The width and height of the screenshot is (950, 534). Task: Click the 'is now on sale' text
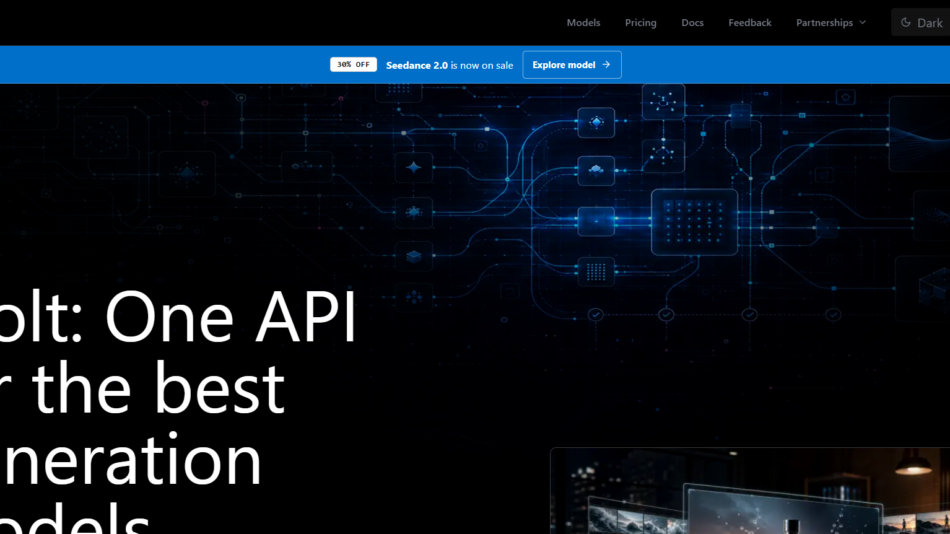pos(482,65)
